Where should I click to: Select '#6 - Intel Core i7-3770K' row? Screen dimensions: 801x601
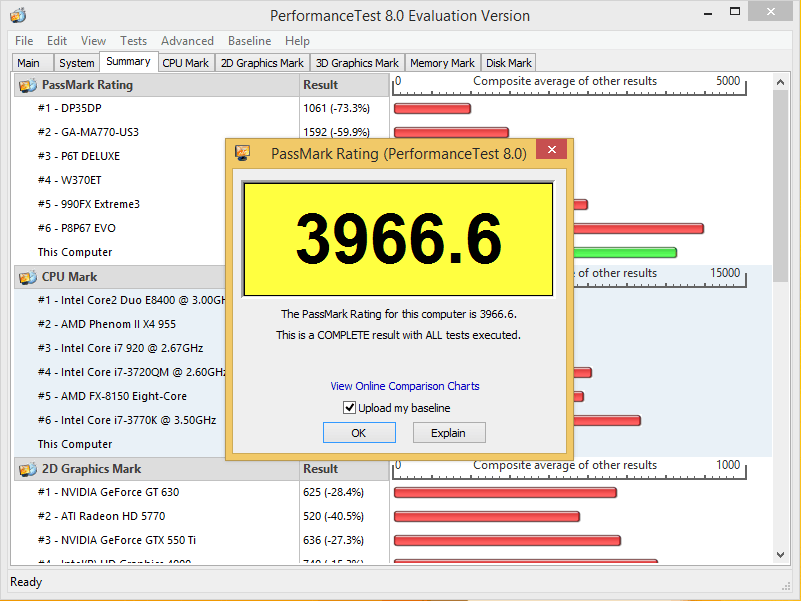click(127, 421)
